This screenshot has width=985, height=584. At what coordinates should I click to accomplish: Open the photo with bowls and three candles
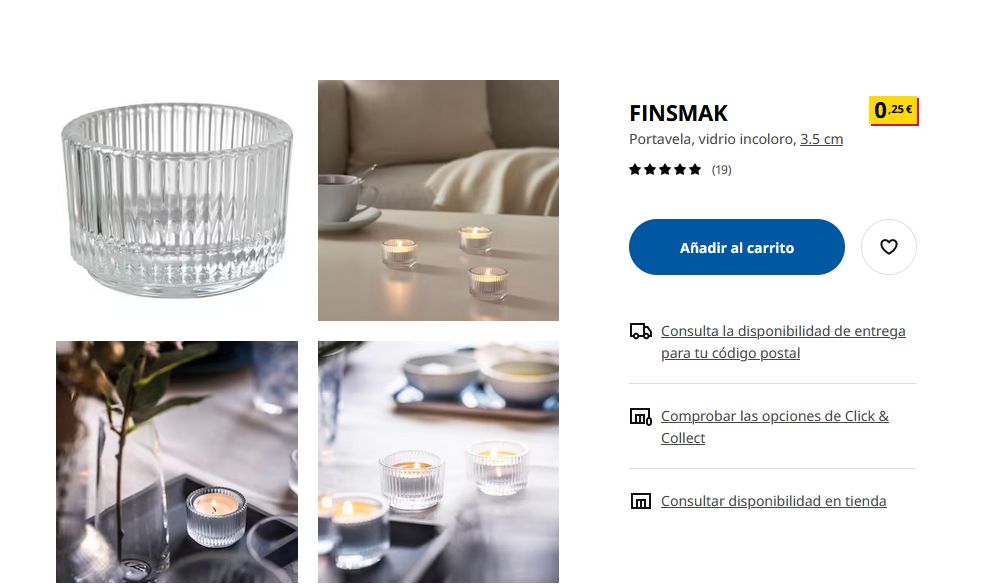pyautogui.click(x=438, y=462)
